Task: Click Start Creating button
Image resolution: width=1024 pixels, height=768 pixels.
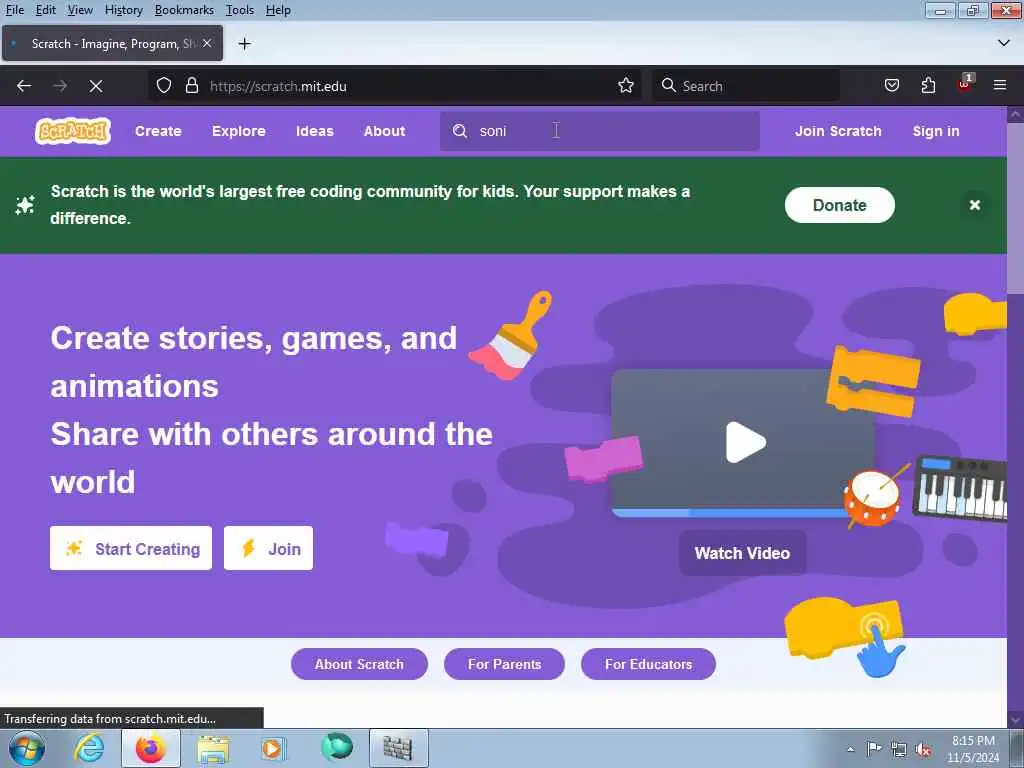Action: pyautogui.click(x=131, y=548)
